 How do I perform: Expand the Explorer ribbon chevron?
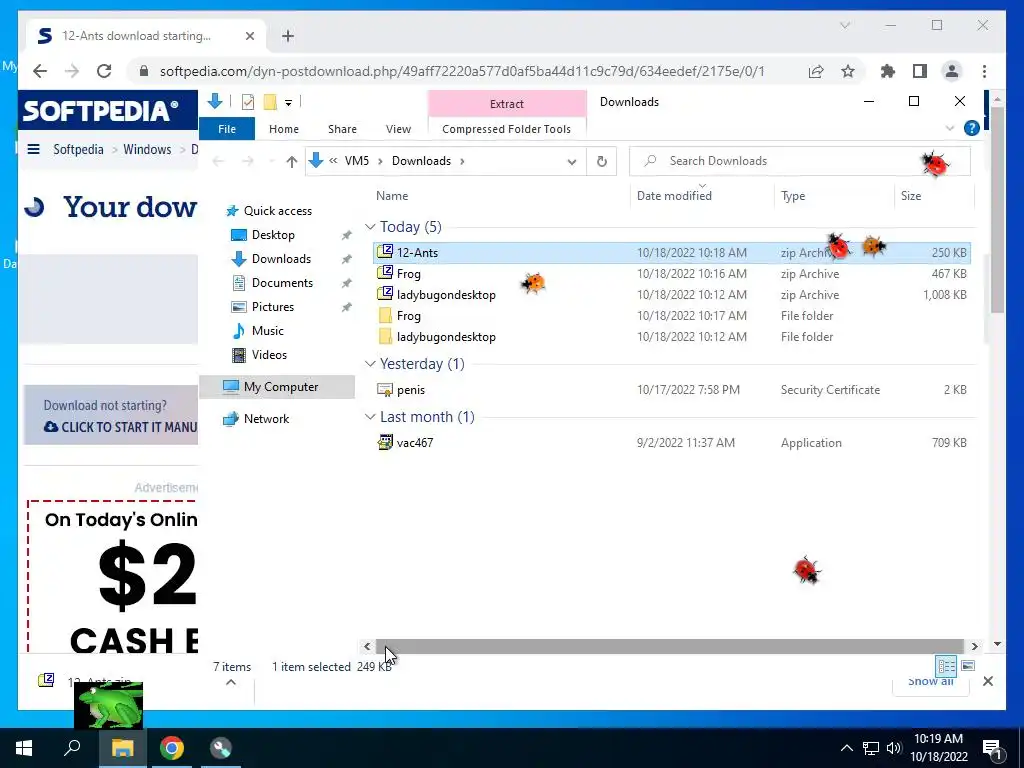pyautogui.click(x=950, y=128)
